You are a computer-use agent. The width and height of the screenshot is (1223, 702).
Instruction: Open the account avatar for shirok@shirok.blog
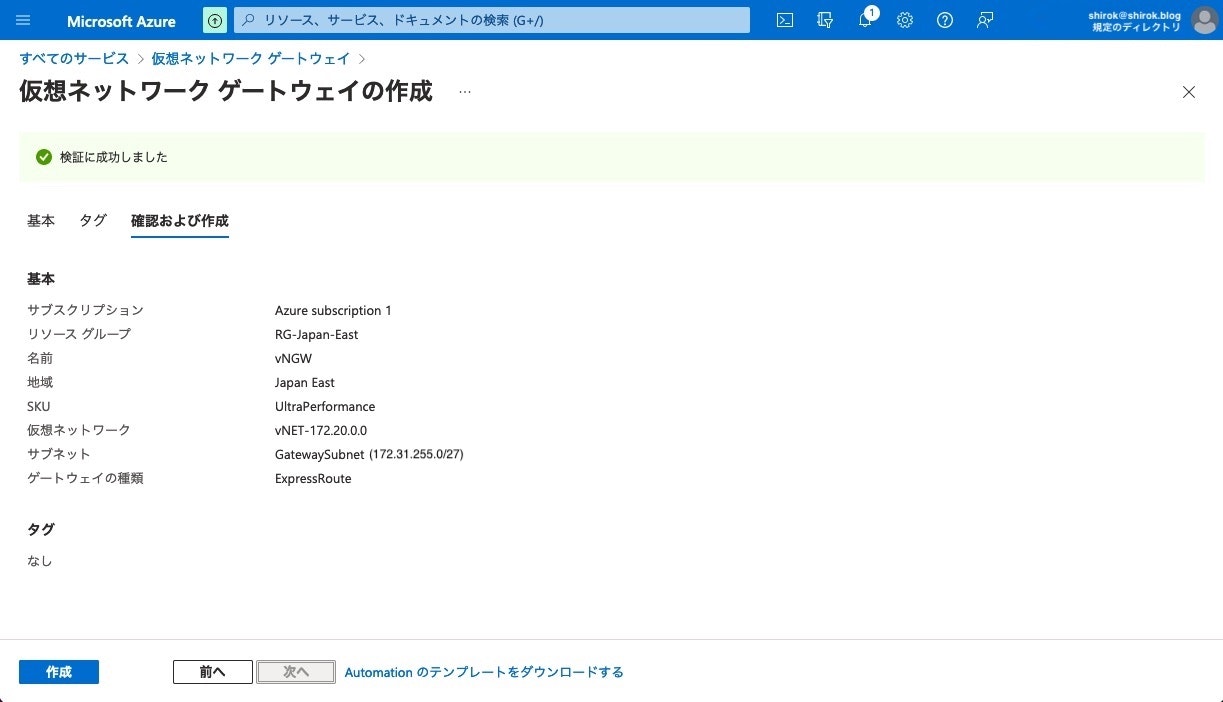pyautogui.click(x=1204, y=20)
